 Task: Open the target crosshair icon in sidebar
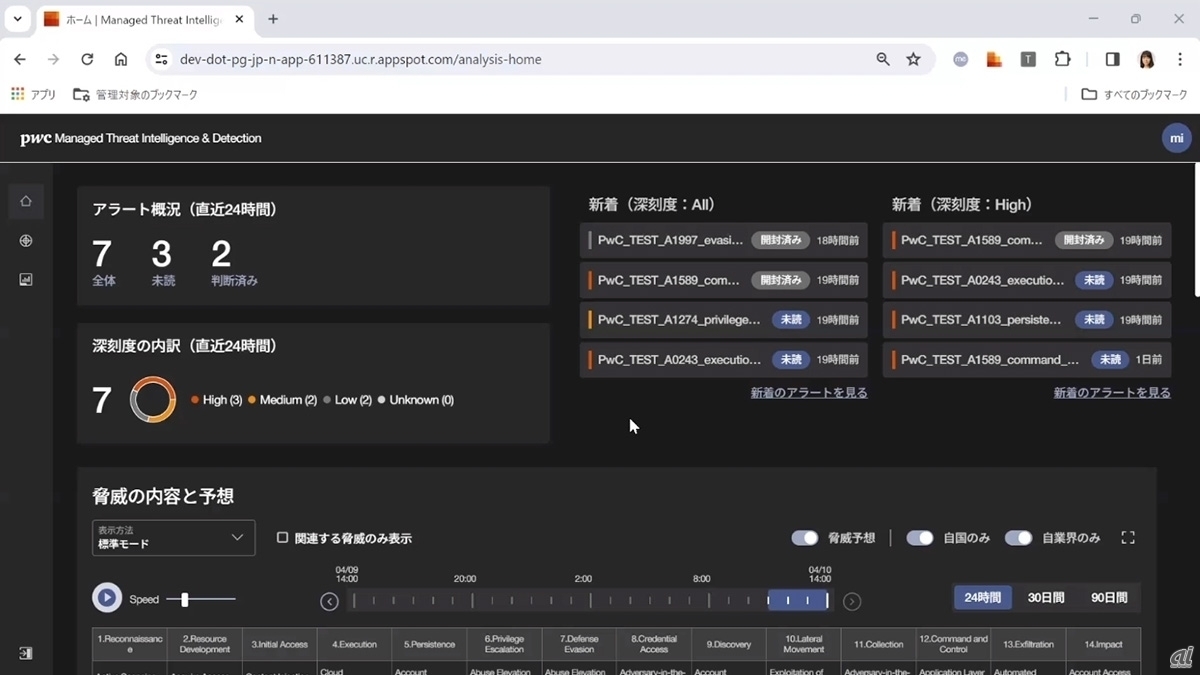coord(26,241)
